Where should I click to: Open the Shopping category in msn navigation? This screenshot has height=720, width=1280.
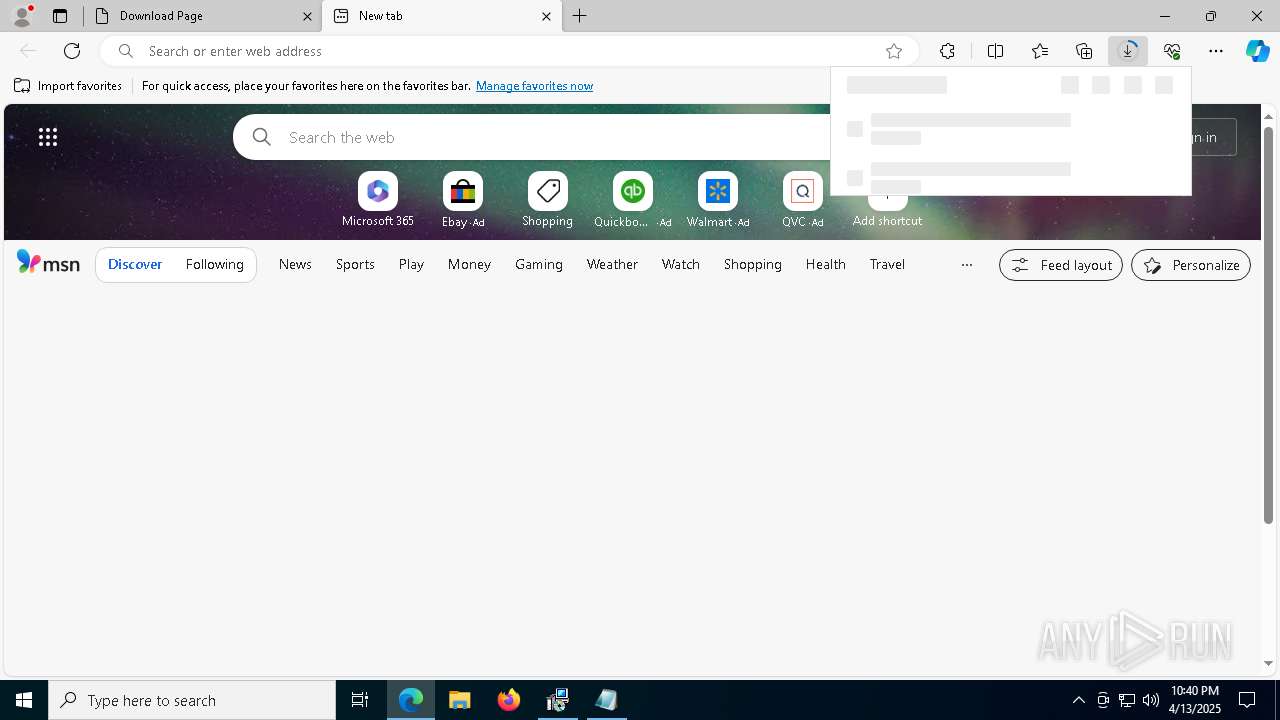[x=753, y=264]
